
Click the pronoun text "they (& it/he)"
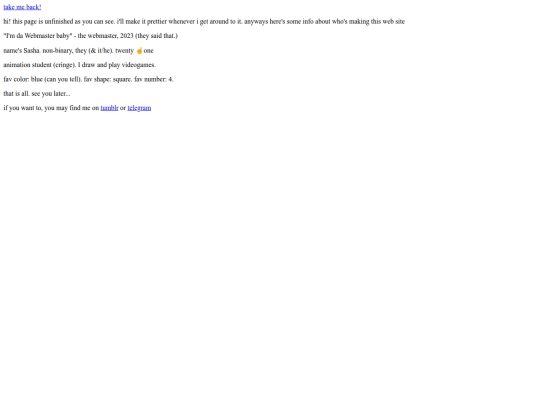point(94,51)
